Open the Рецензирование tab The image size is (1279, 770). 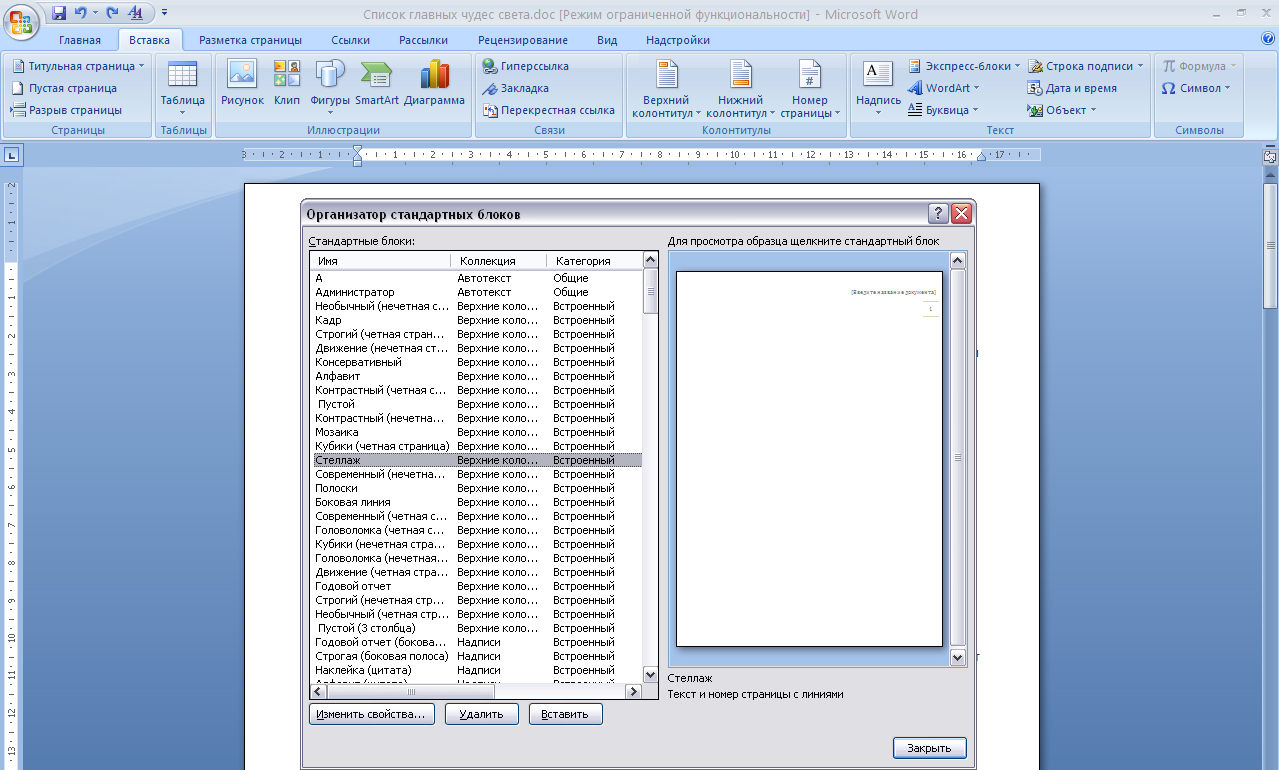click(x=523, y=40)
